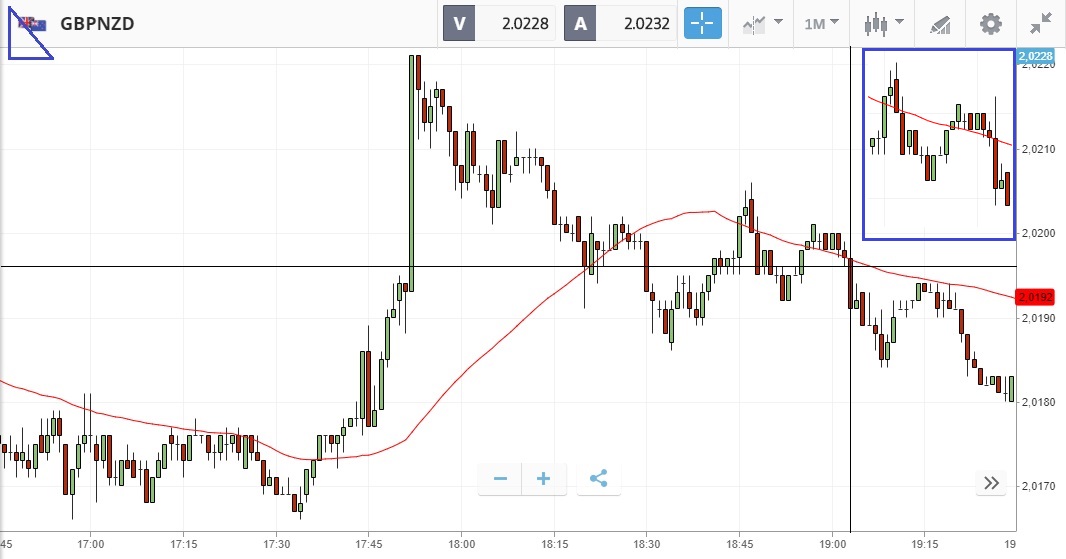Image resolution: width=1066 pixels, height=559 pixels.
Task: Zoom out the chart with minus
Action: (500, 479)
